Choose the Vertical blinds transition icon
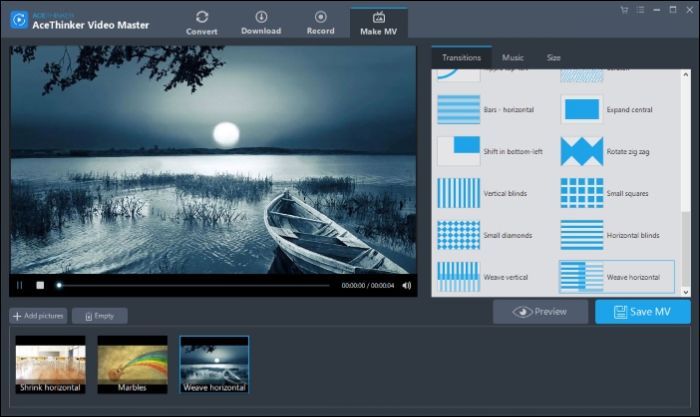700x417 pixels. 459,193
